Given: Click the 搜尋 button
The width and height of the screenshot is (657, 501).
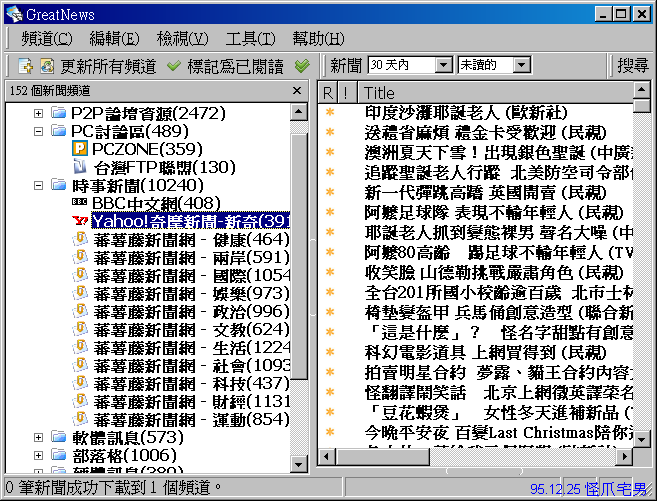Looking at the screenshot, I should [x=633, y=65].
